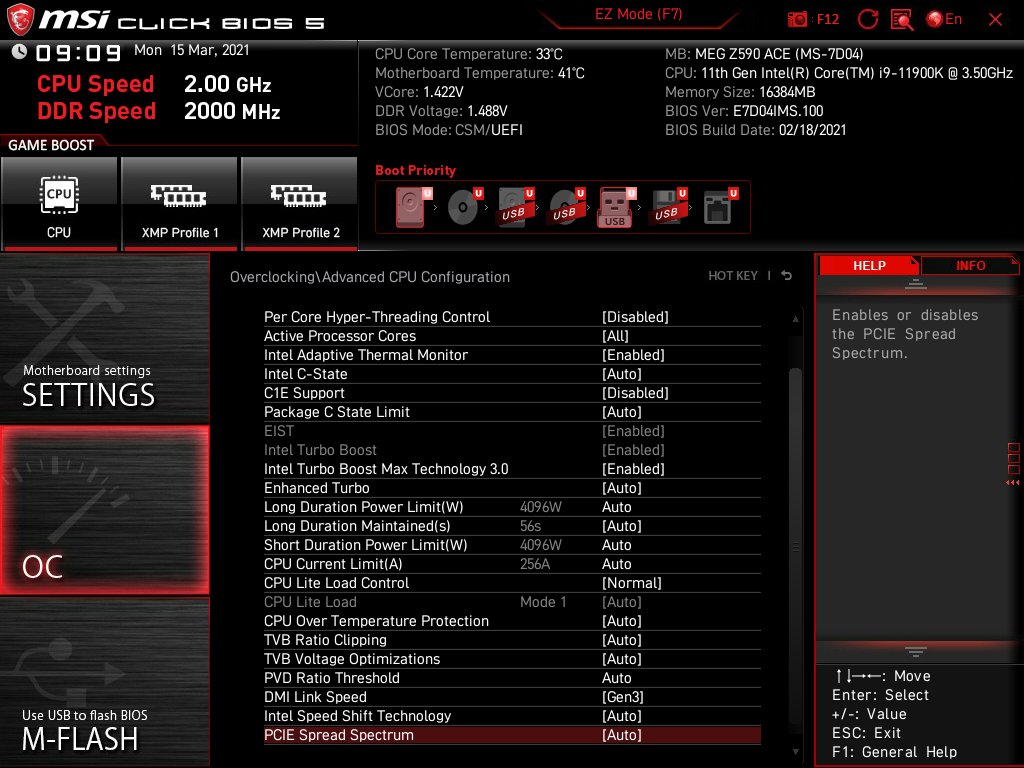Switch to EZ Mode (F7)
This screenshot has width=1024, height=768.
pyautogui.click(x=638, y=14)
